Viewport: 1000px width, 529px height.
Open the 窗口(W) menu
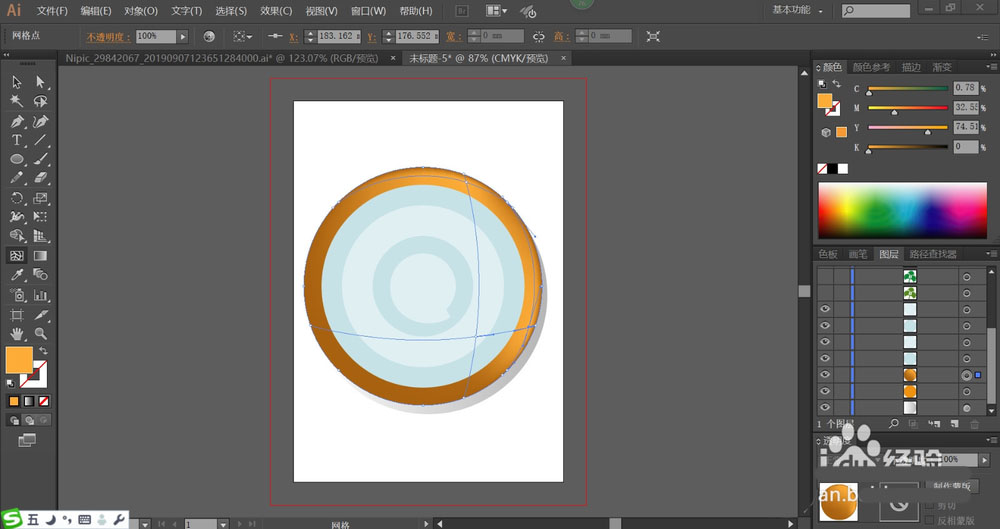pos(369,11)
